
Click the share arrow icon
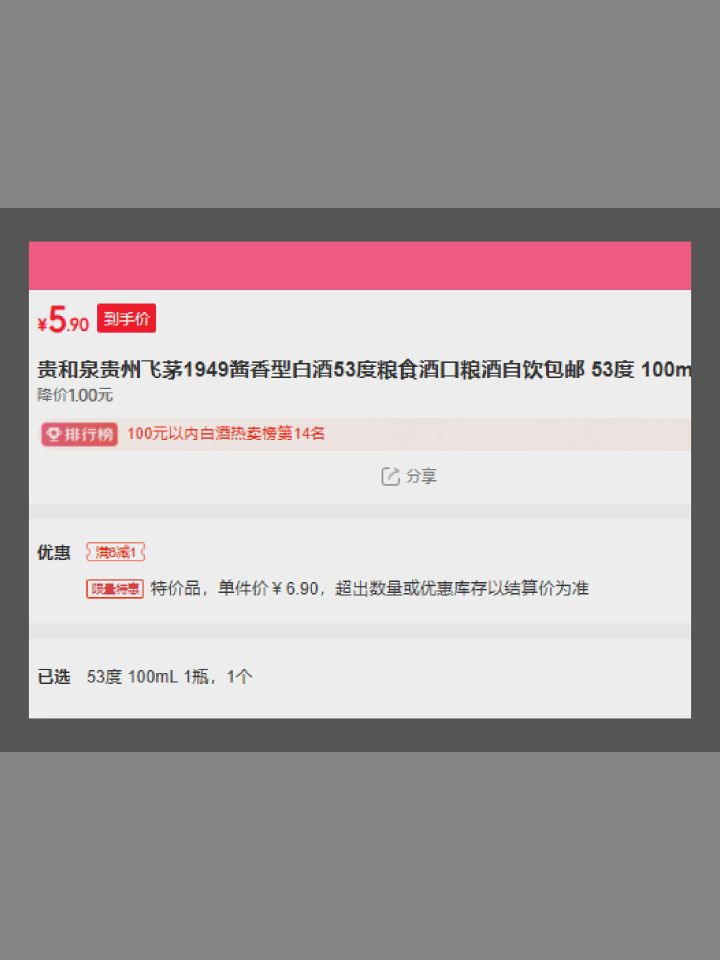(x=390, y=476)
